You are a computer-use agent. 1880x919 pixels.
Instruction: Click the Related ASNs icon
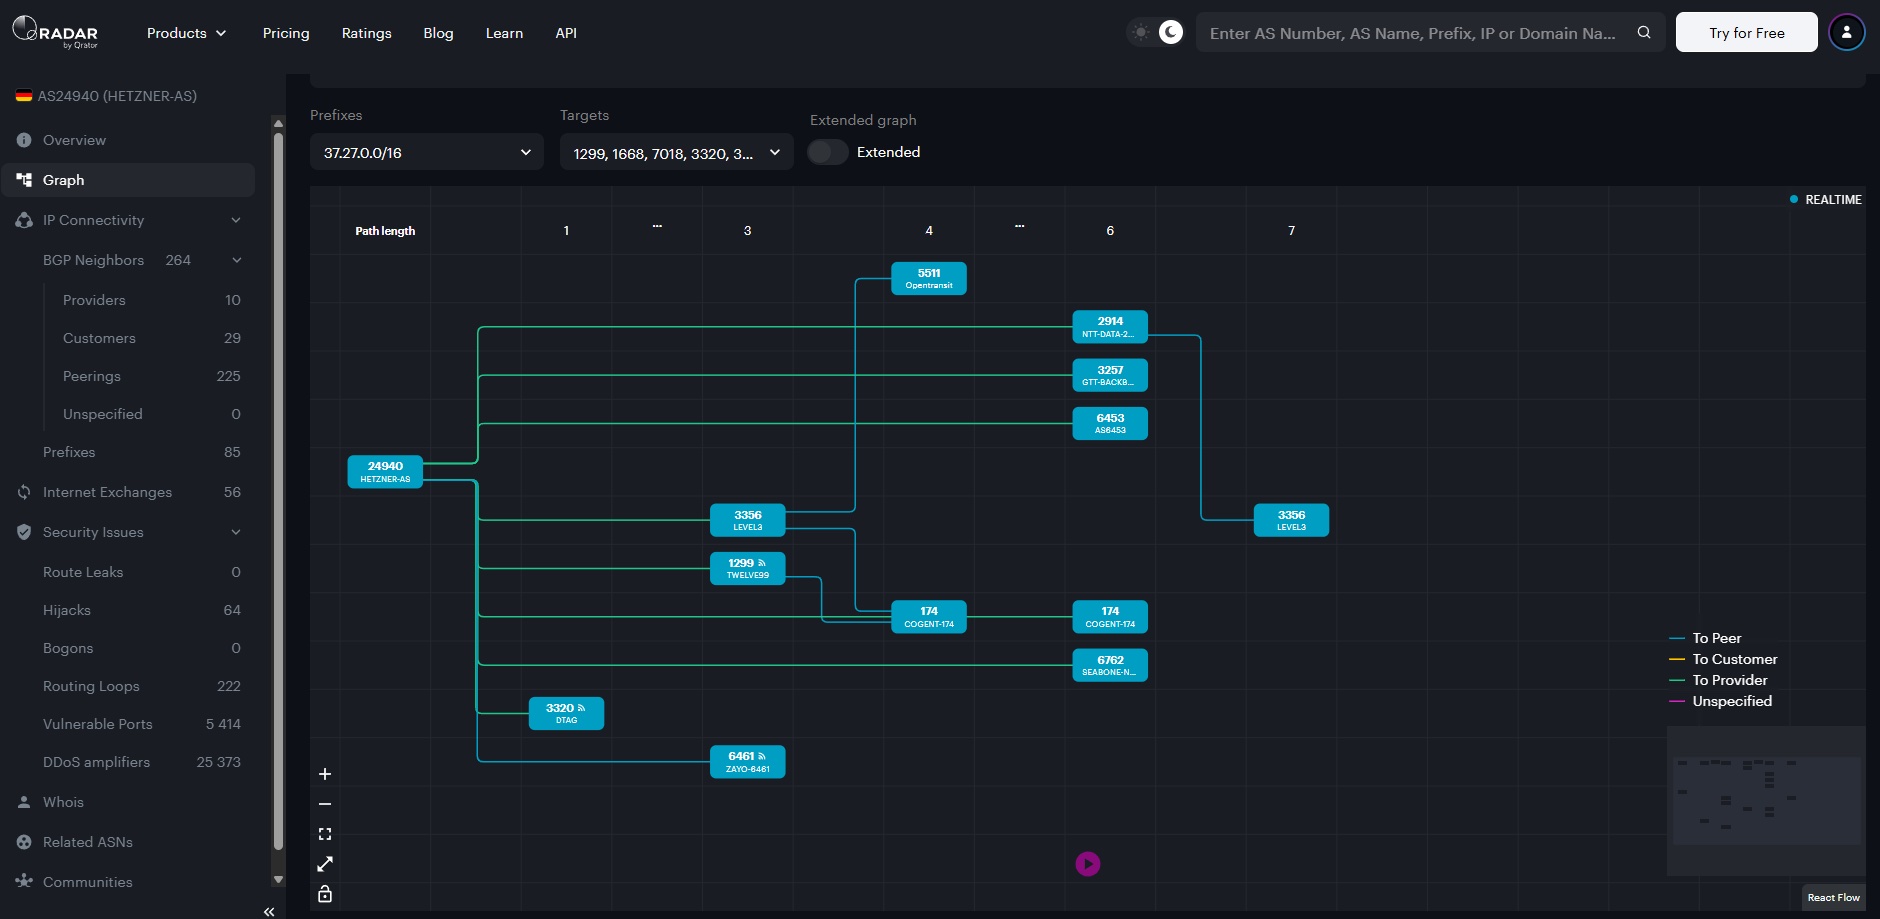pos(24,842)
